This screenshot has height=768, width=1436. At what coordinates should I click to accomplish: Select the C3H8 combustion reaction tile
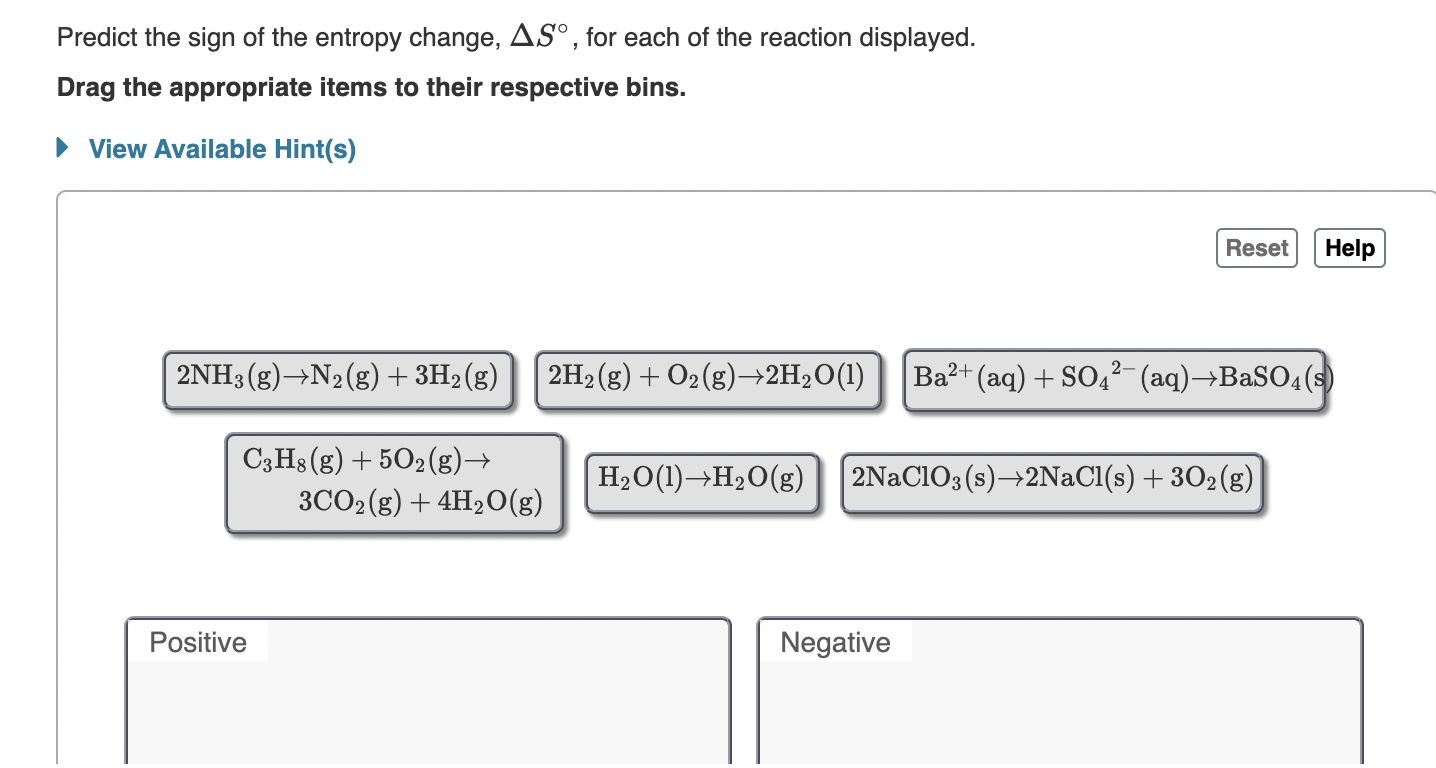click(x=394, y=483)
